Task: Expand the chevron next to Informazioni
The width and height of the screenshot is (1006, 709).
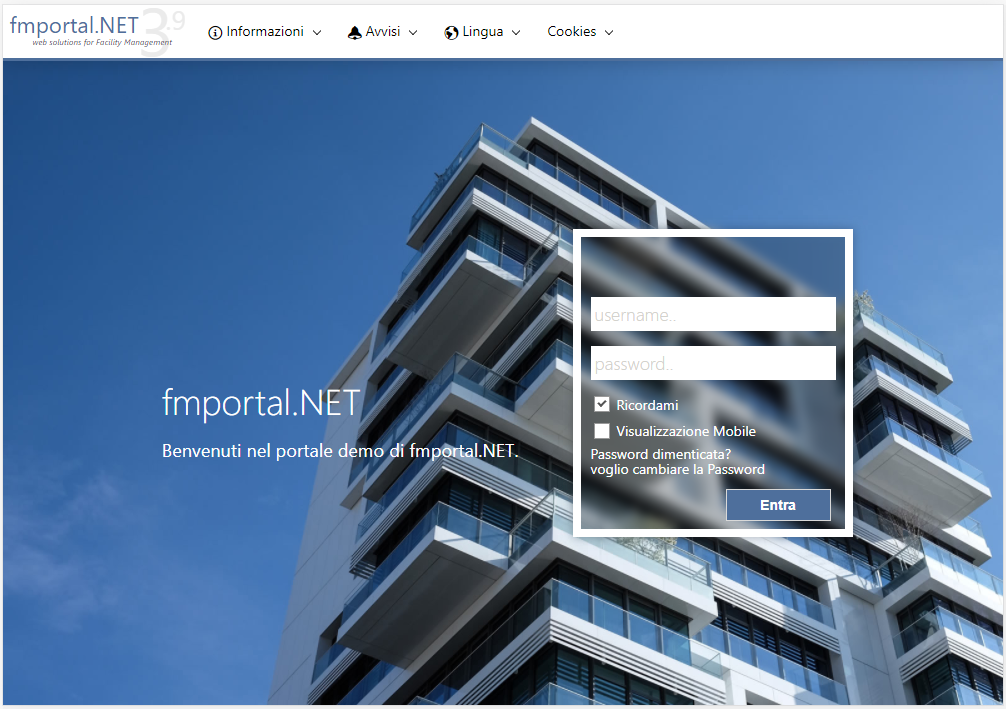Action: pyautogui.click(x=317, y=33)
